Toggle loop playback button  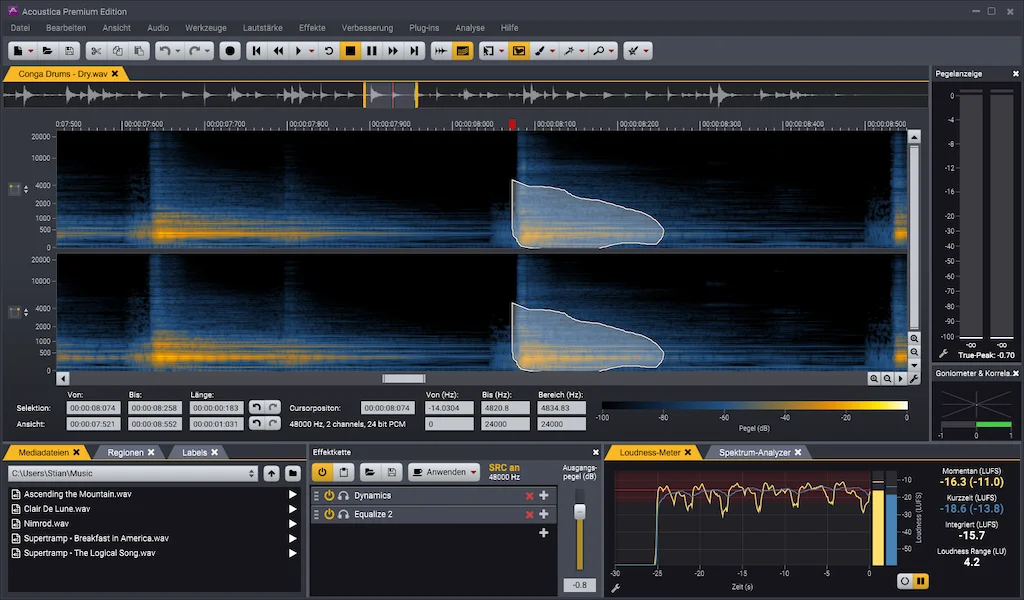click(329, 51)
